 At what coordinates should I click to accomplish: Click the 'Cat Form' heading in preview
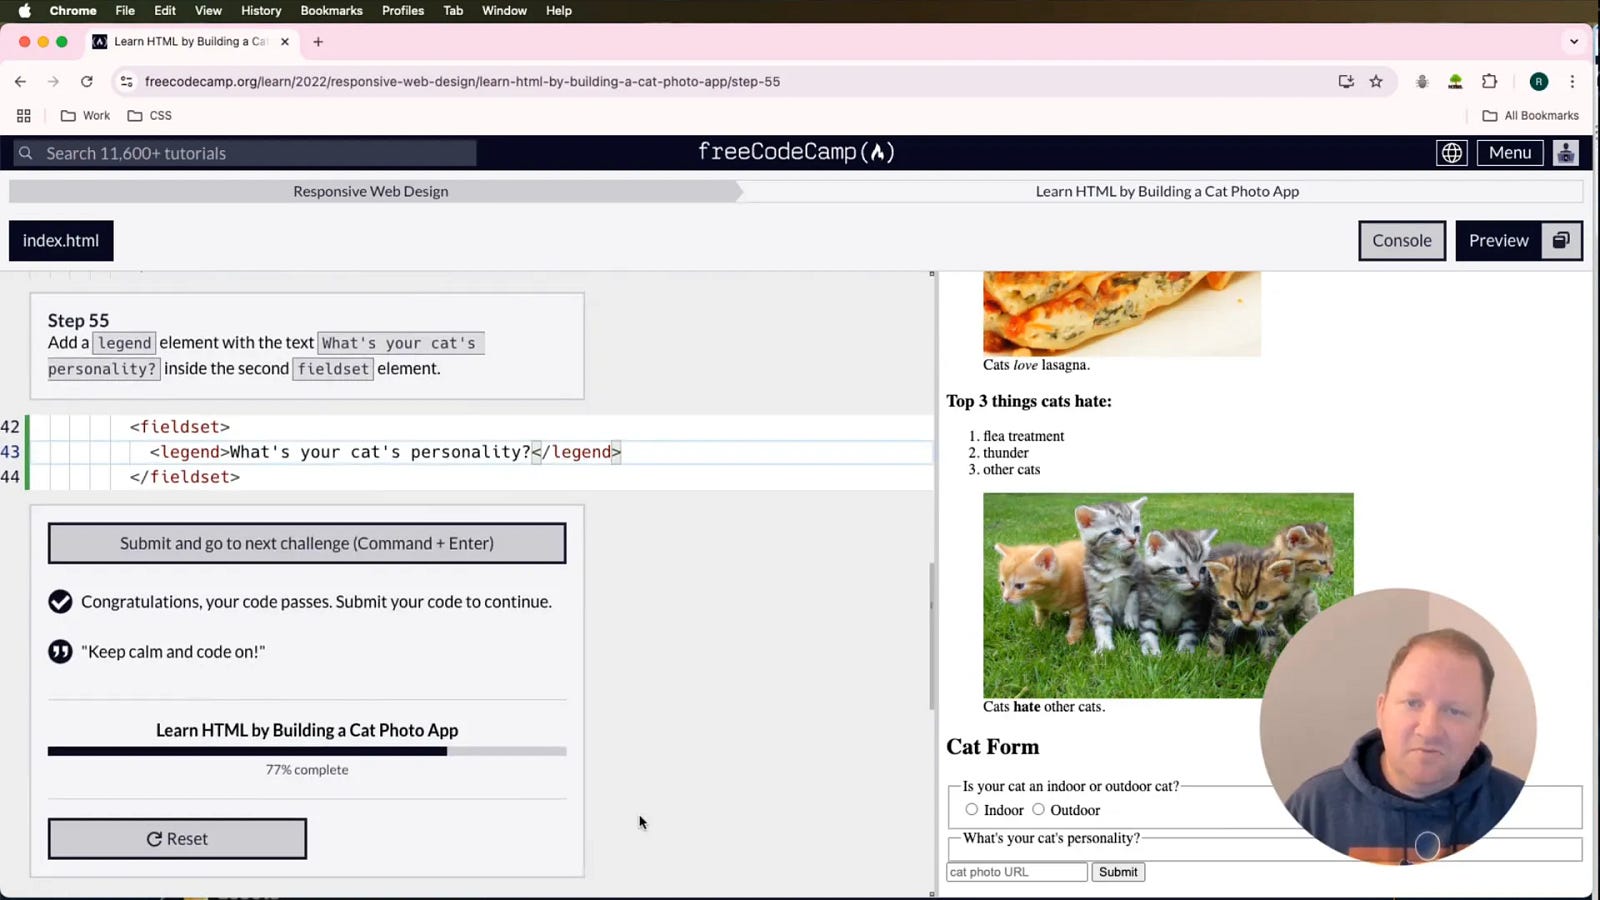pyautogui.click(x=993, y=747)
